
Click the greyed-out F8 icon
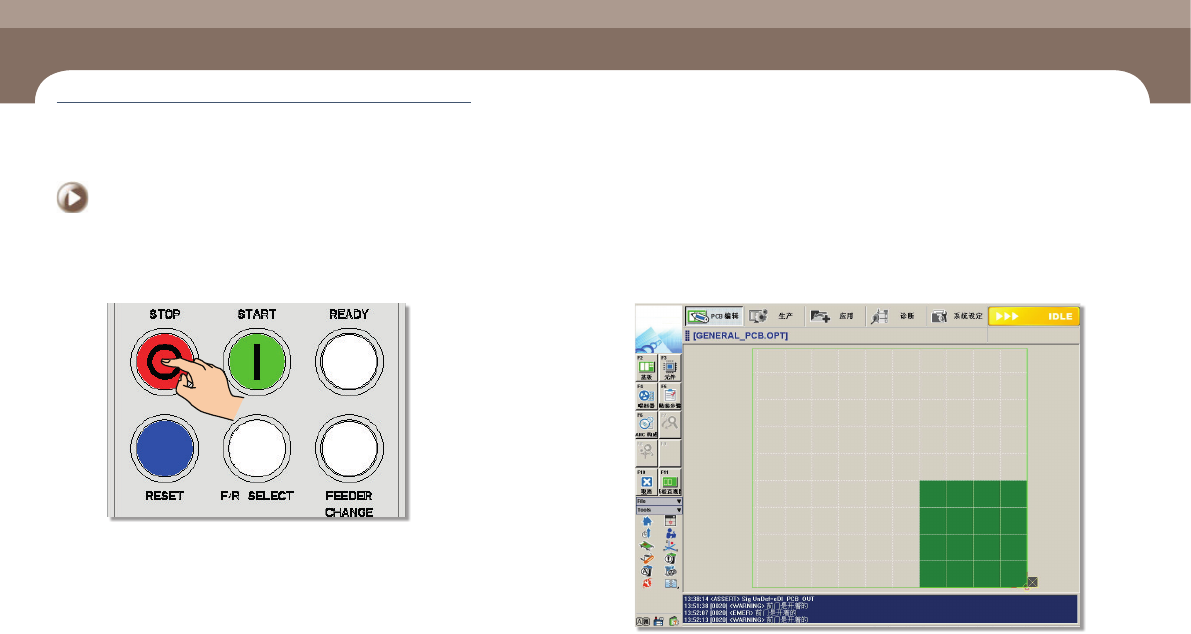tap(646, 453)
